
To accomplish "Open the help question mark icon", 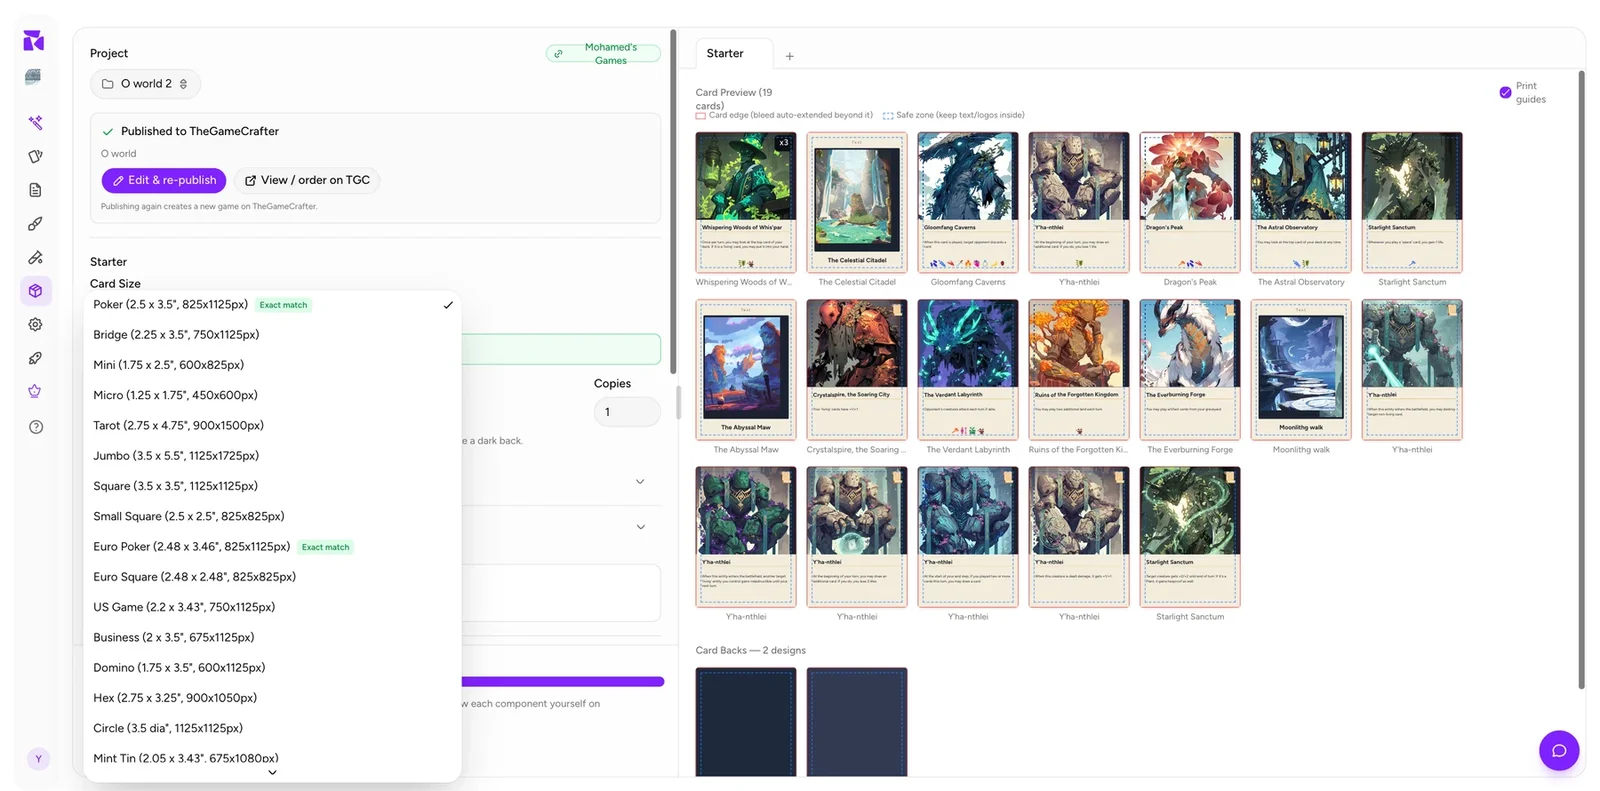I will 36,427.
